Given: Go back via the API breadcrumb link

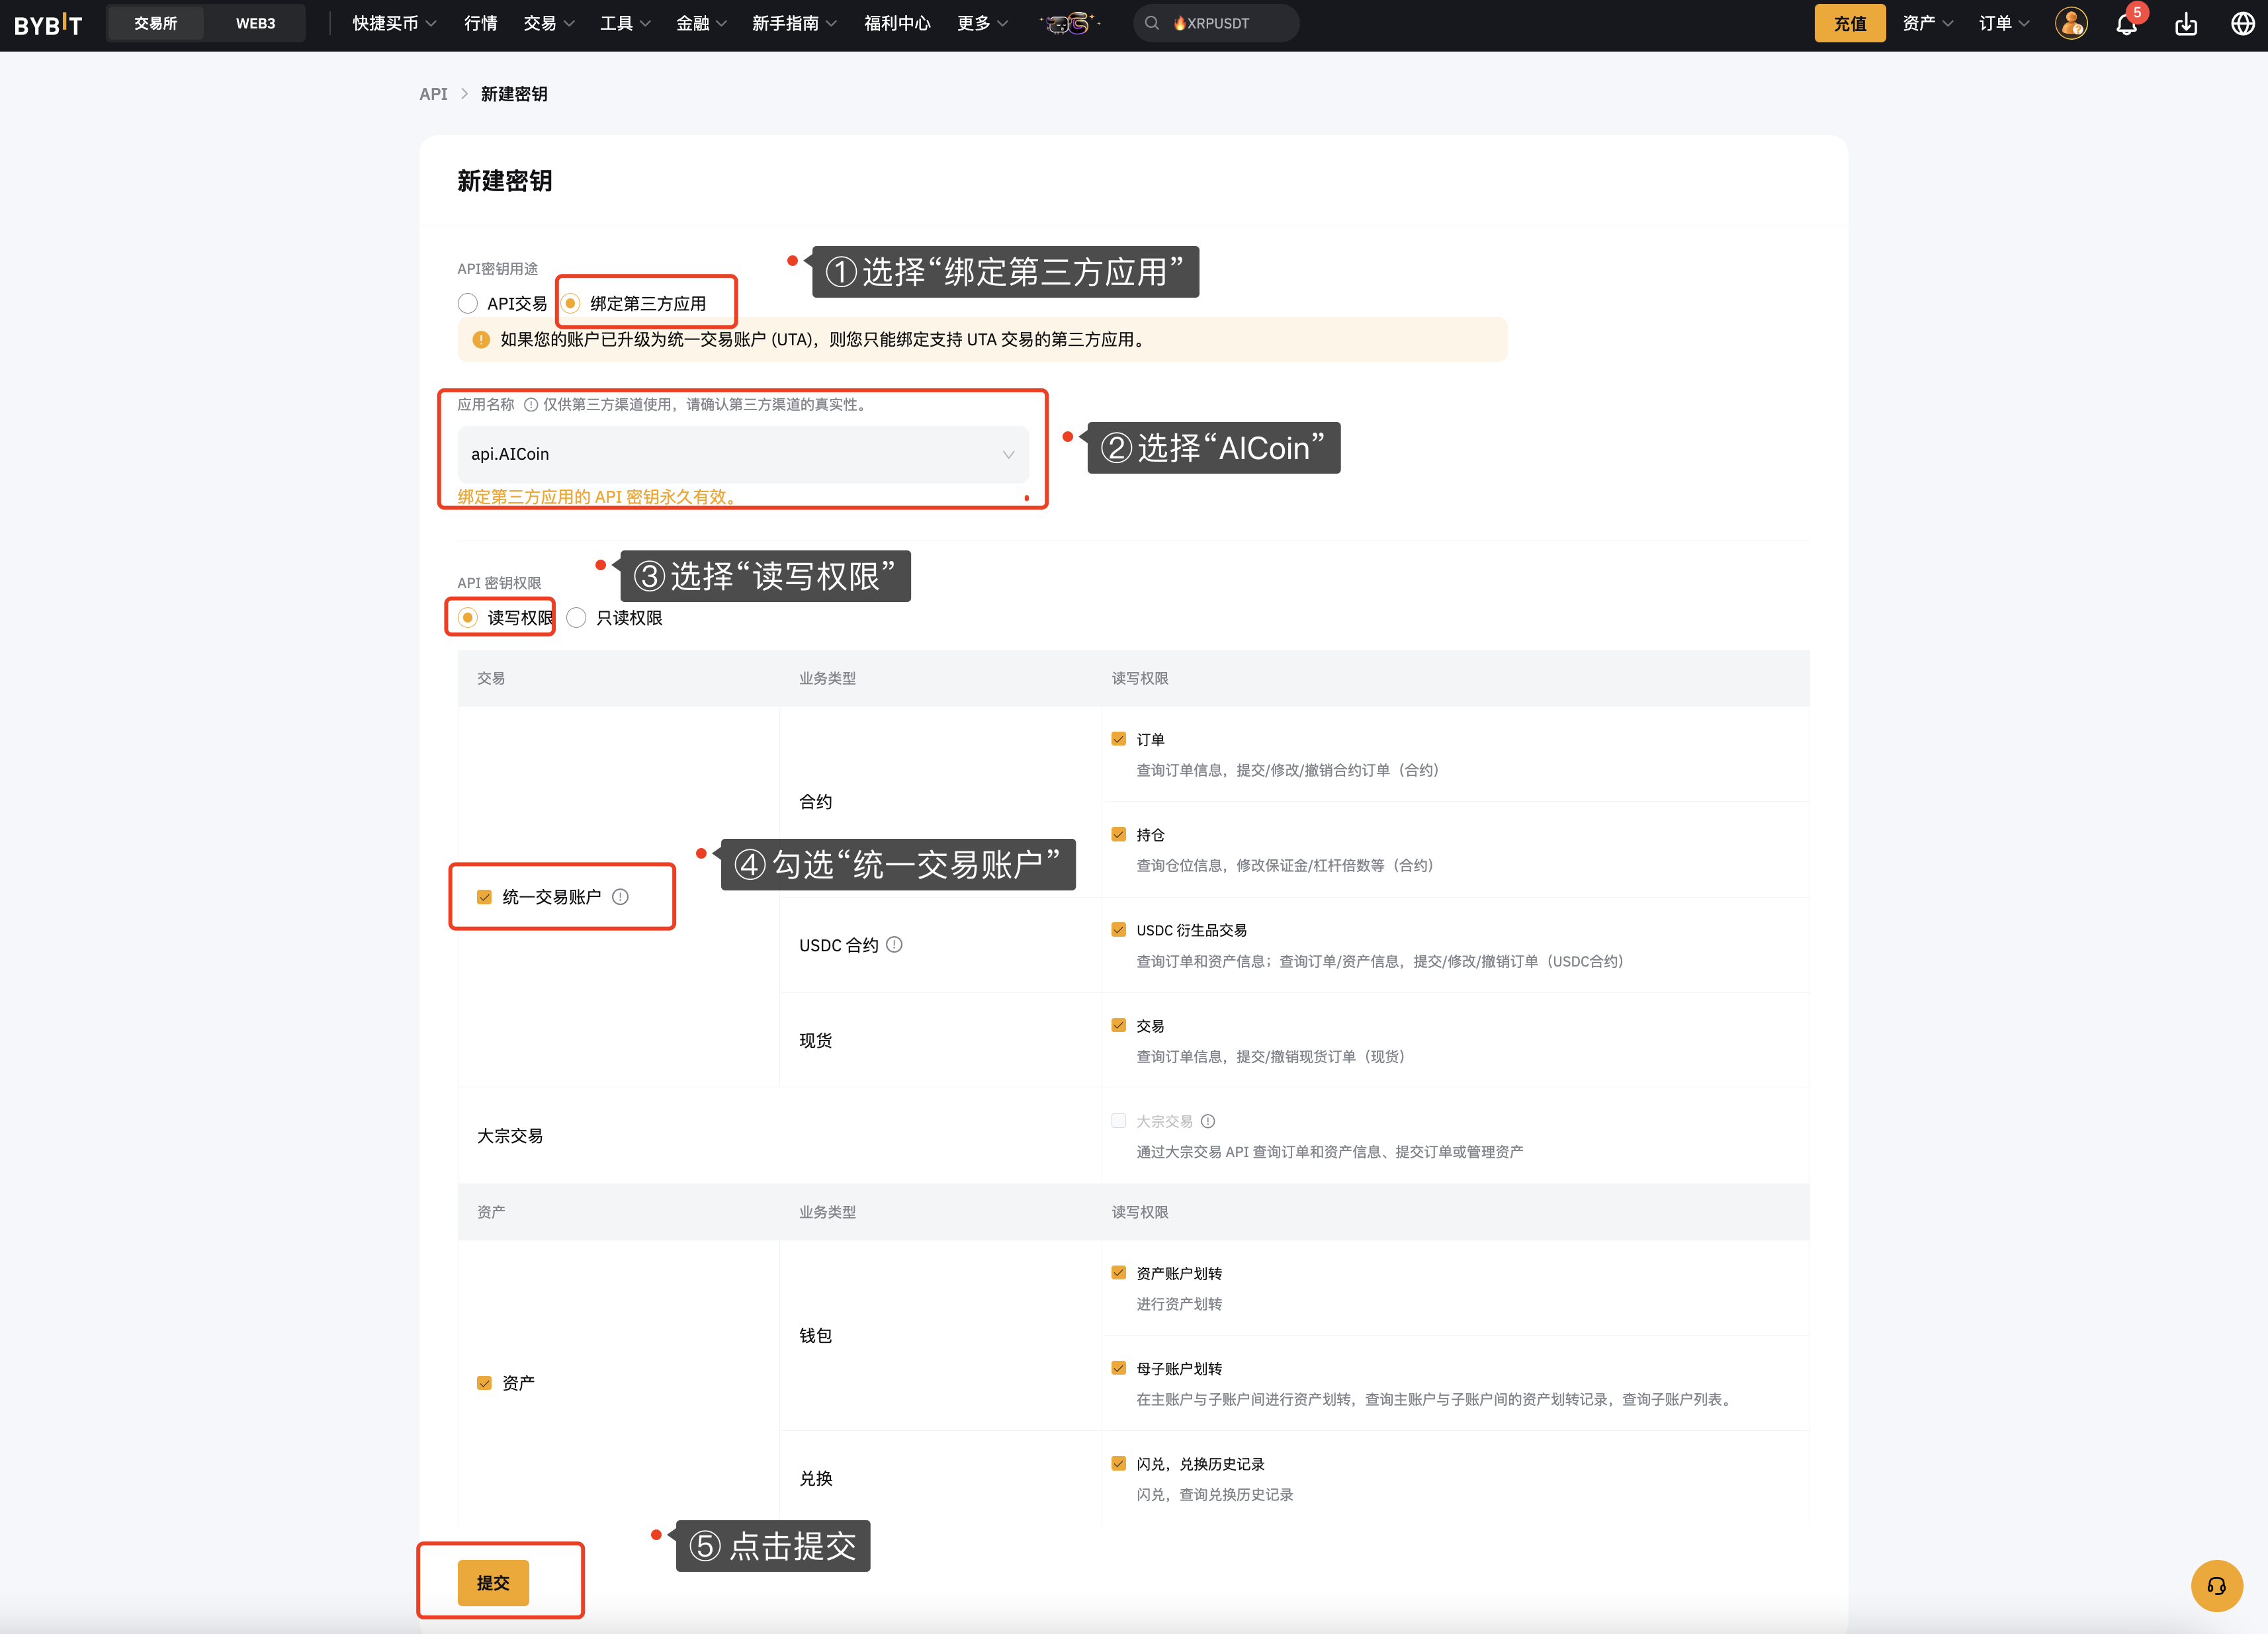Looking at the screenshot, I should 433,94.
